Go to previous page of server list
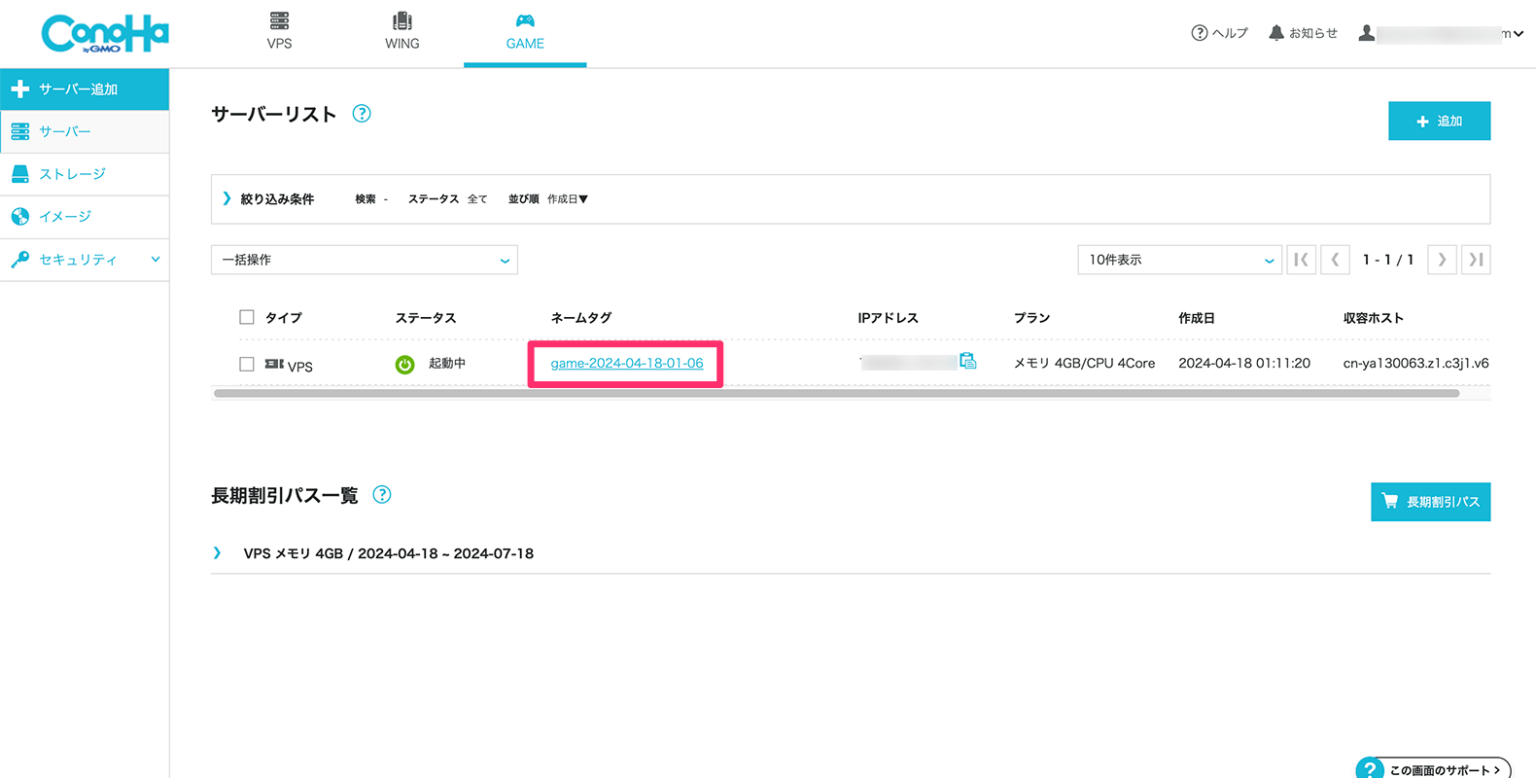The height and width of the screenshot is (778, 1536). pyautogui.click(x=1335, y=260)
